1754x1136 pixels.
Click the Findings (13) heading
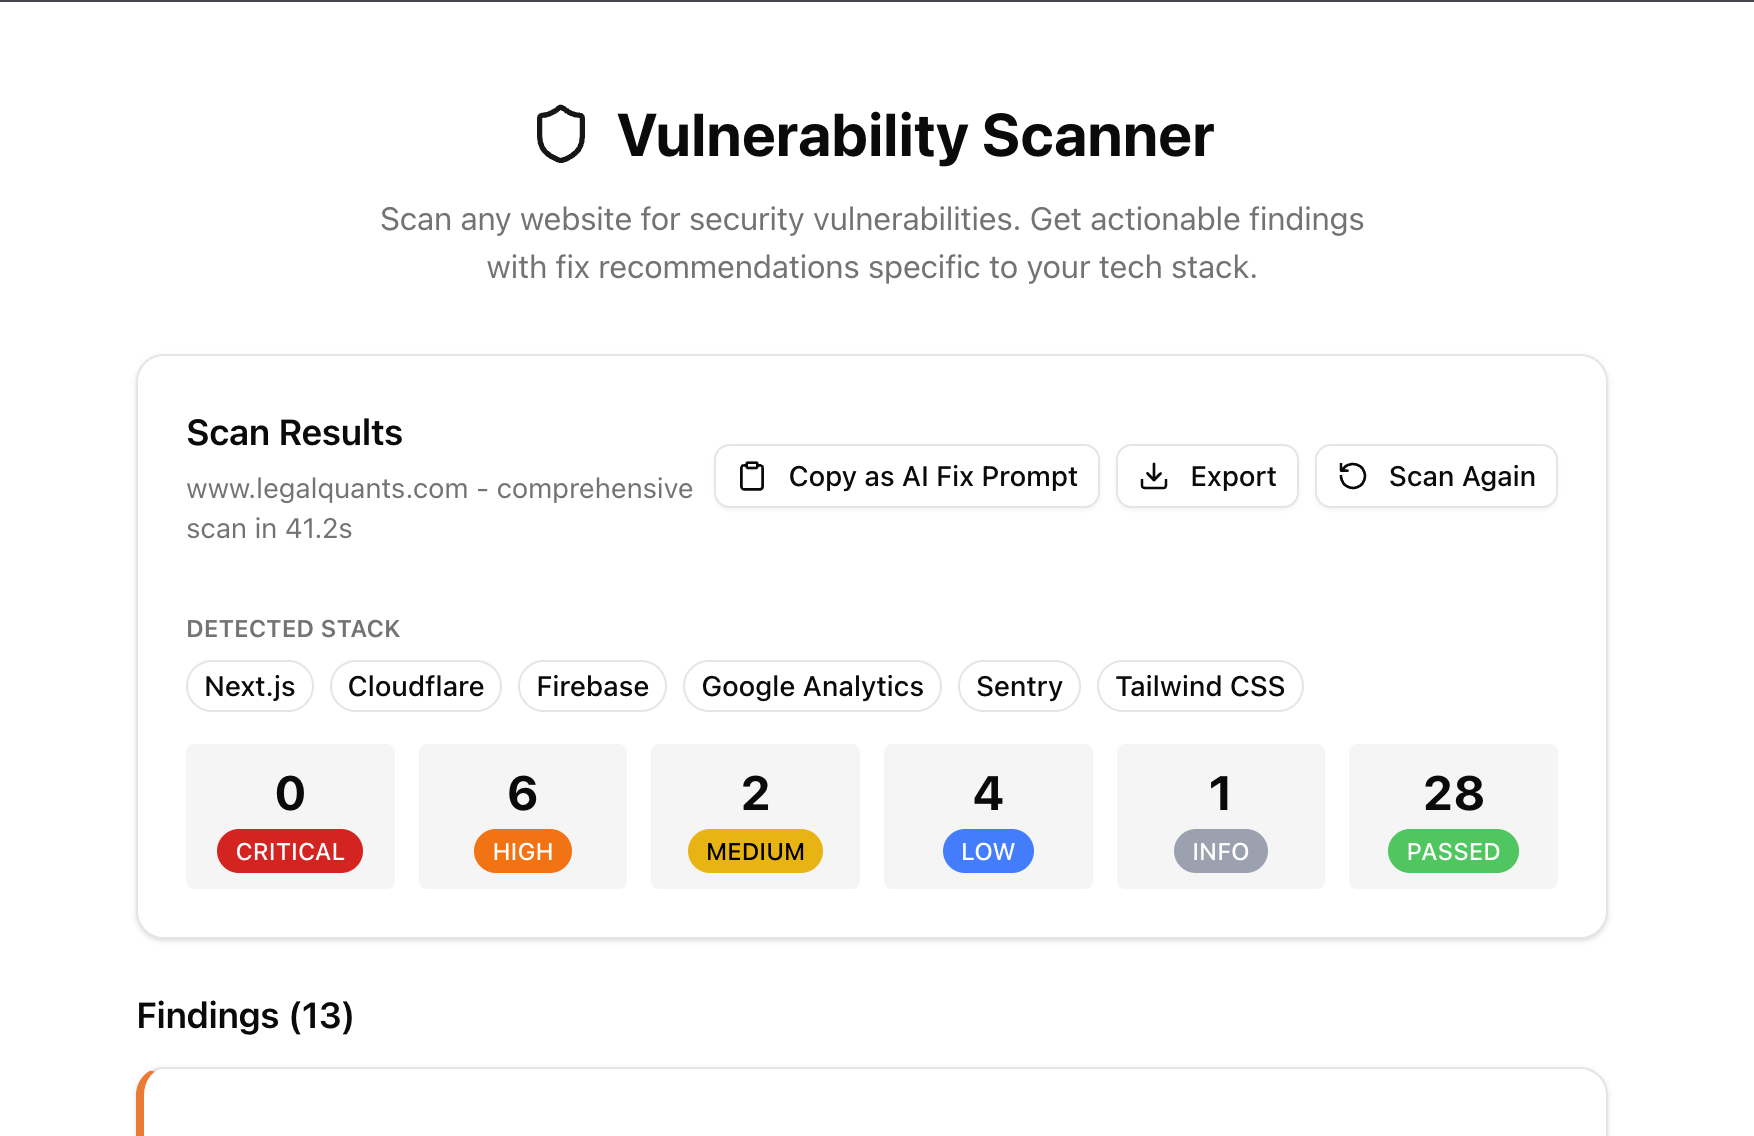coord(245,1015)
